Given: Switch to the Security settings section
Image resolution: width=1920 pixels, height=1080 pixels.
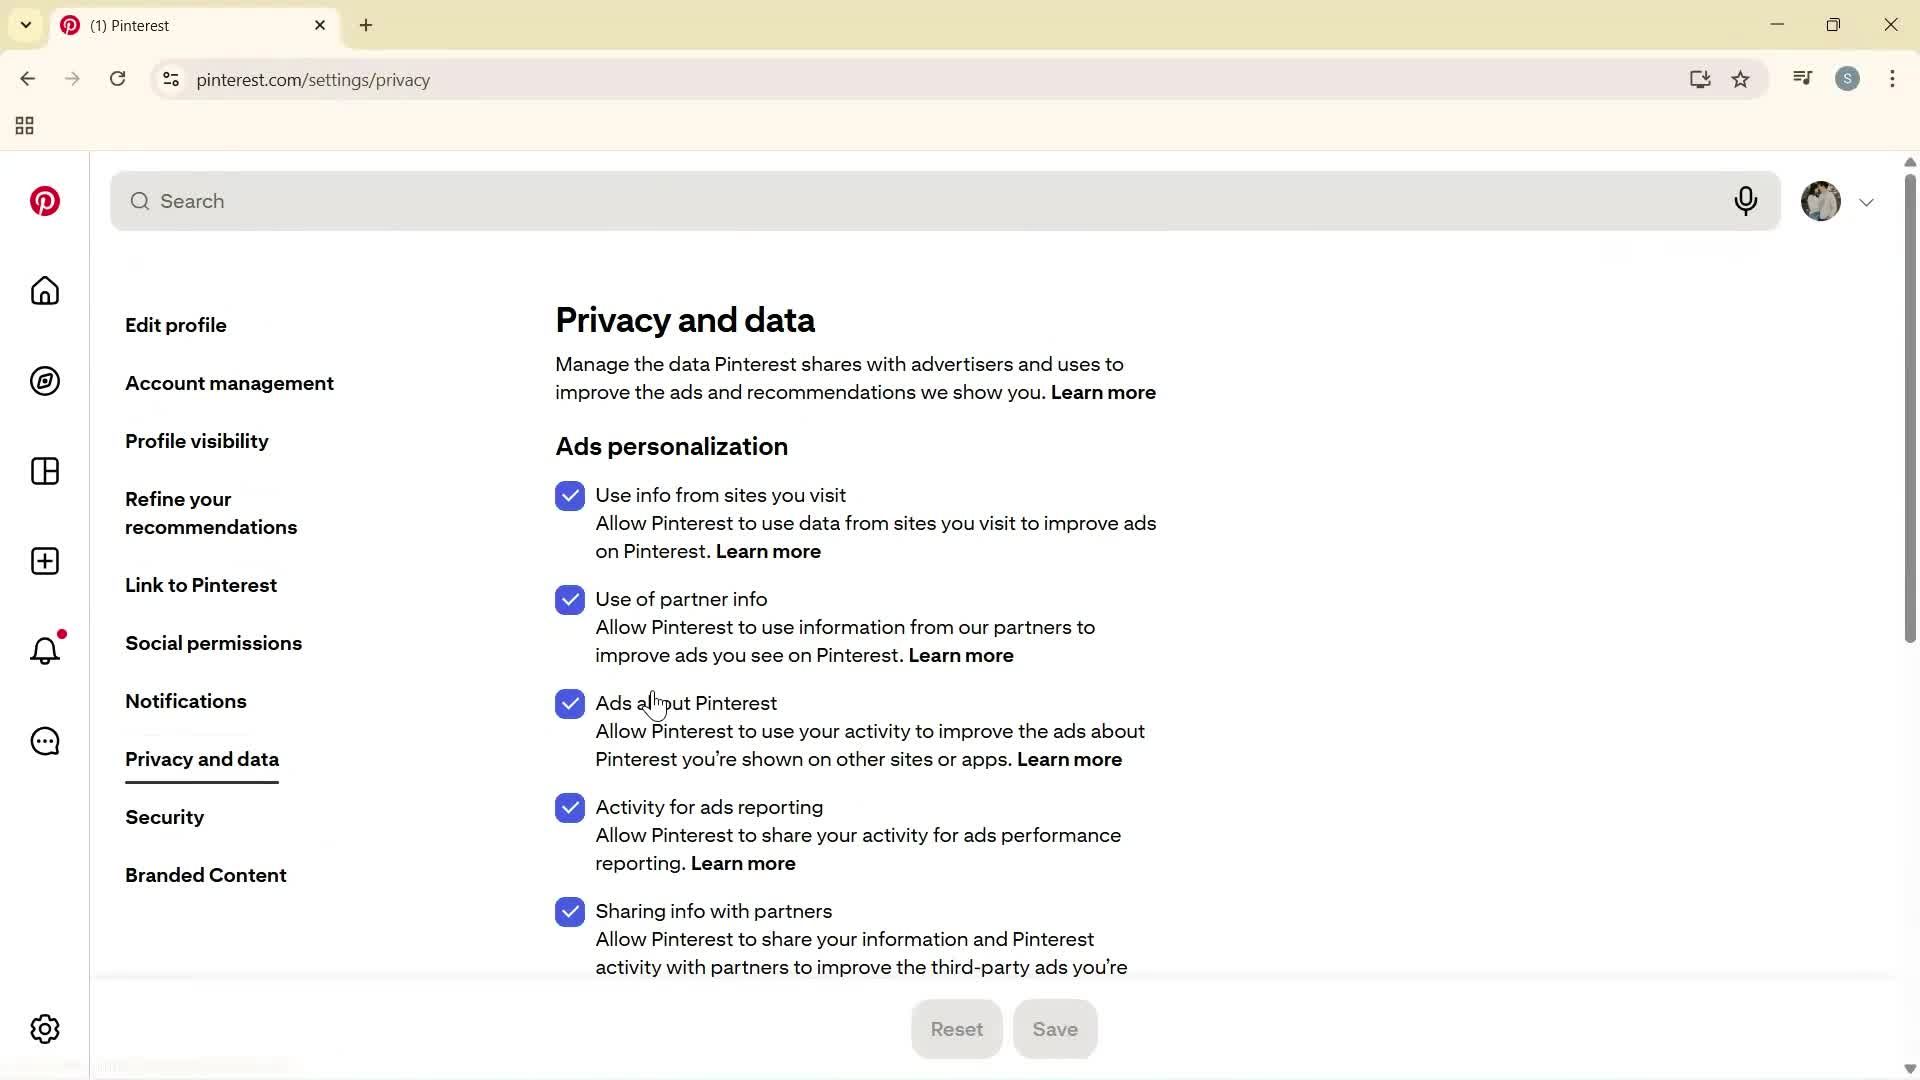Looking at the screenshot, I should 164,817.
